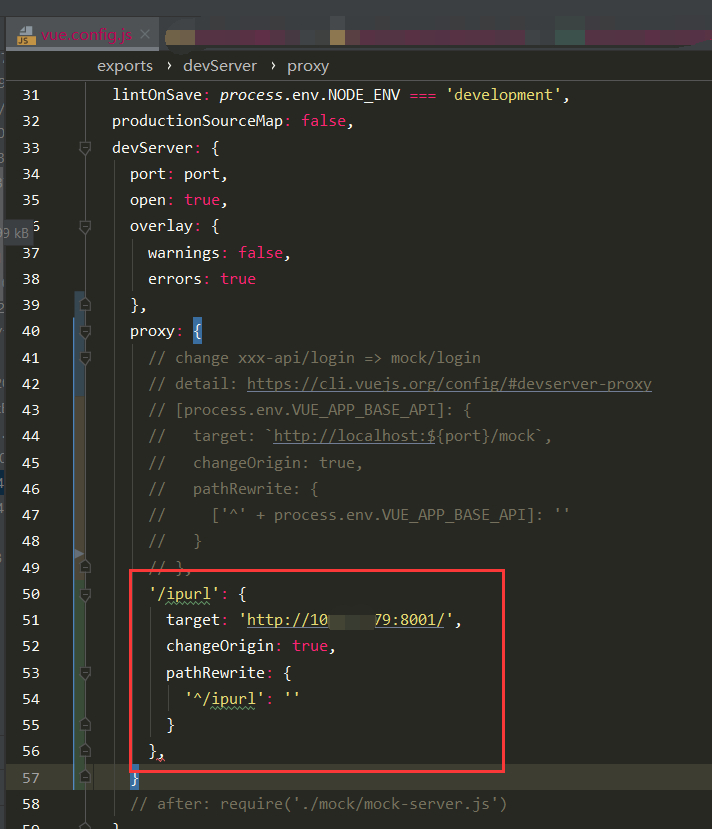Click the highlighted closing brace on line 57
The height and width of the screenshot is (829, 712).
coord(135,777)
